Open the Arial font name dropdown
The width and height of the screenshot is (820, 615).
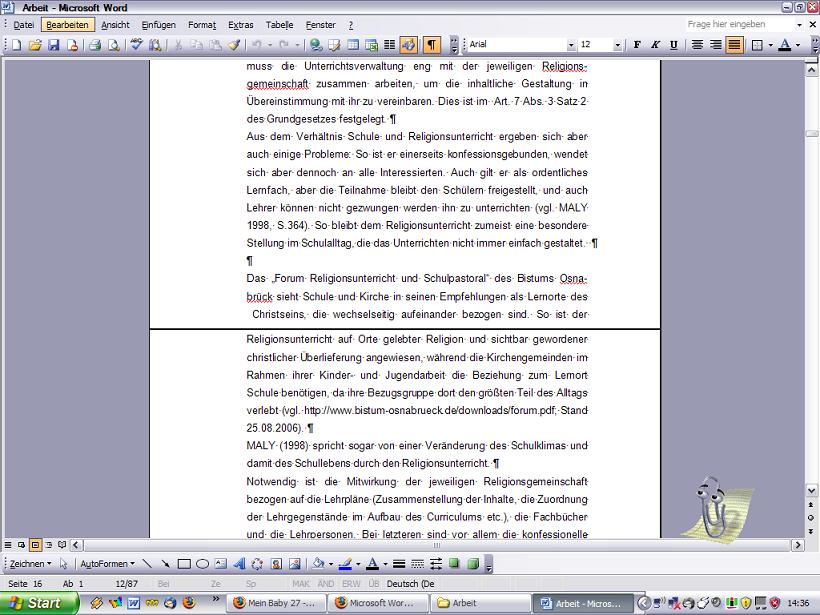571,45
